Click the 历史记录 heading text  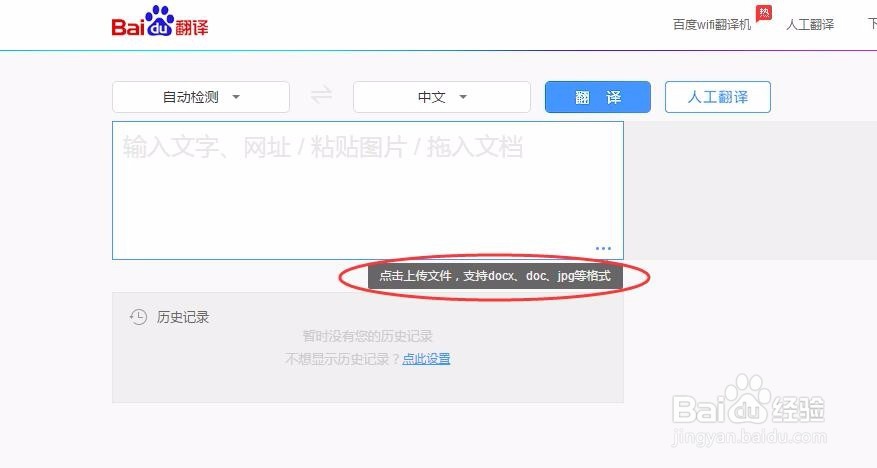tap(183, 317)
